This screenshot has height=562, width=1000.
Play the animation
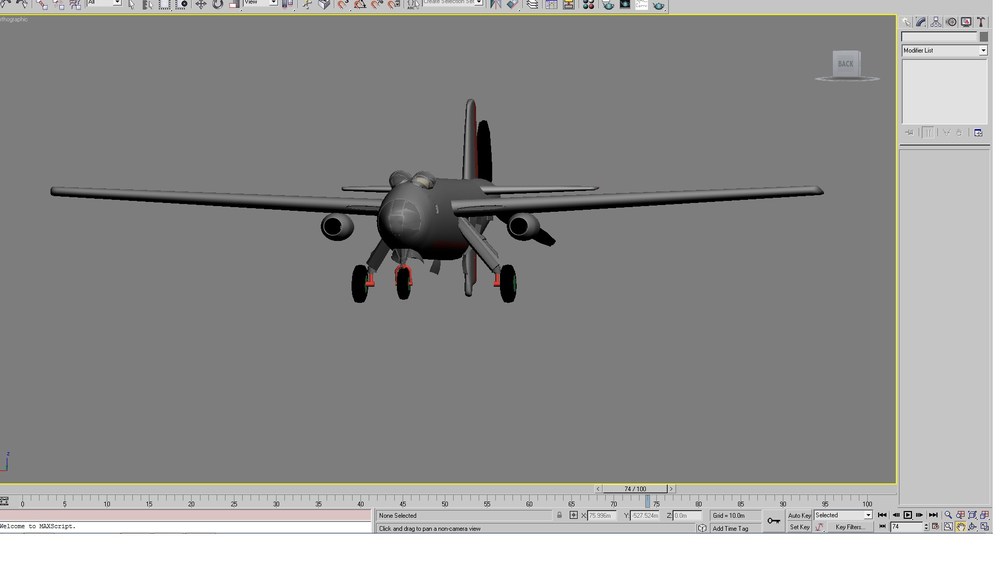coord(908,515)
